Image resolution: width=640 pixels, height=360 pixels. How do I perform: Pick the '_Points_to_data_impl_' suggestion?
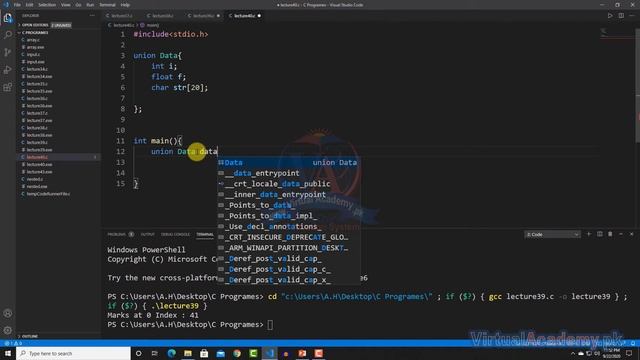coord(289,216)
